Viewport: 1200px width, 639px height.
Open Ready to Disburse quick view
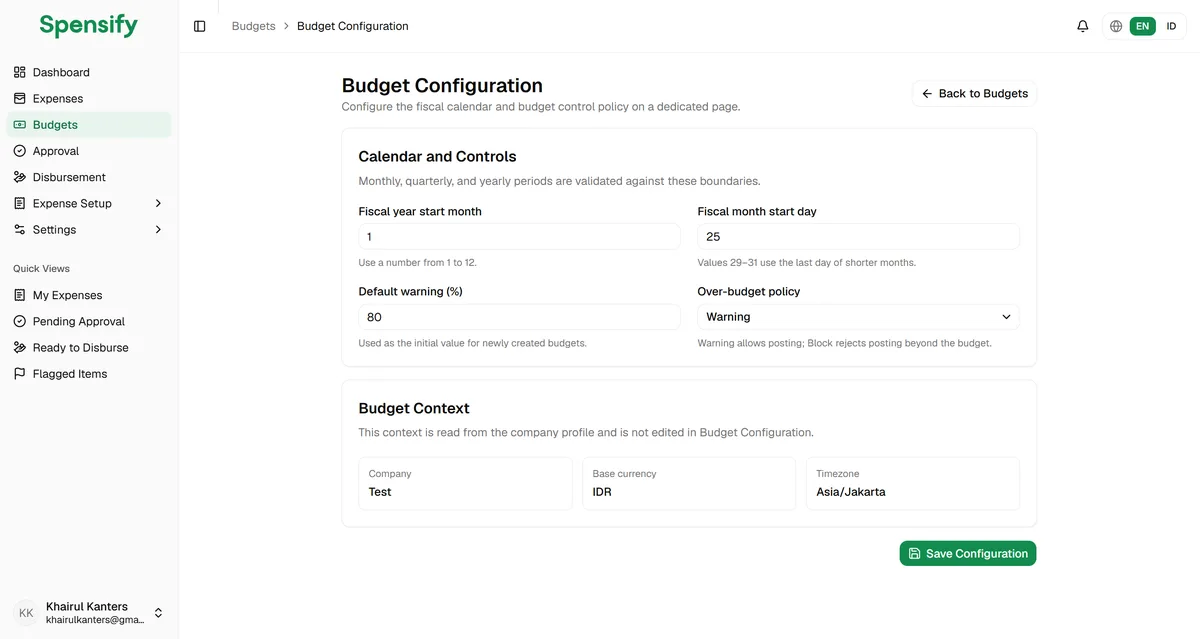(89, 347)
